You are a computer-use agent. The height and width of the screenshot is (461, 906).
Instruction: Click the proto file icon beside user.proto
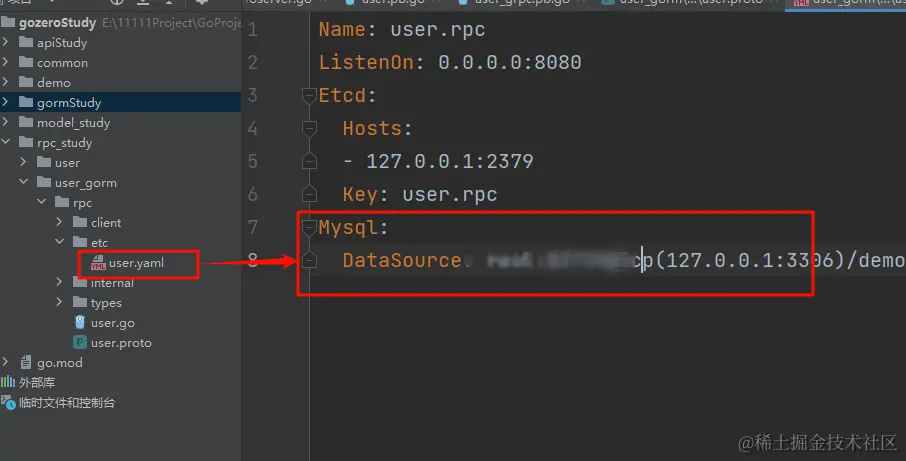pyautogui.click(x=80, y=343)
